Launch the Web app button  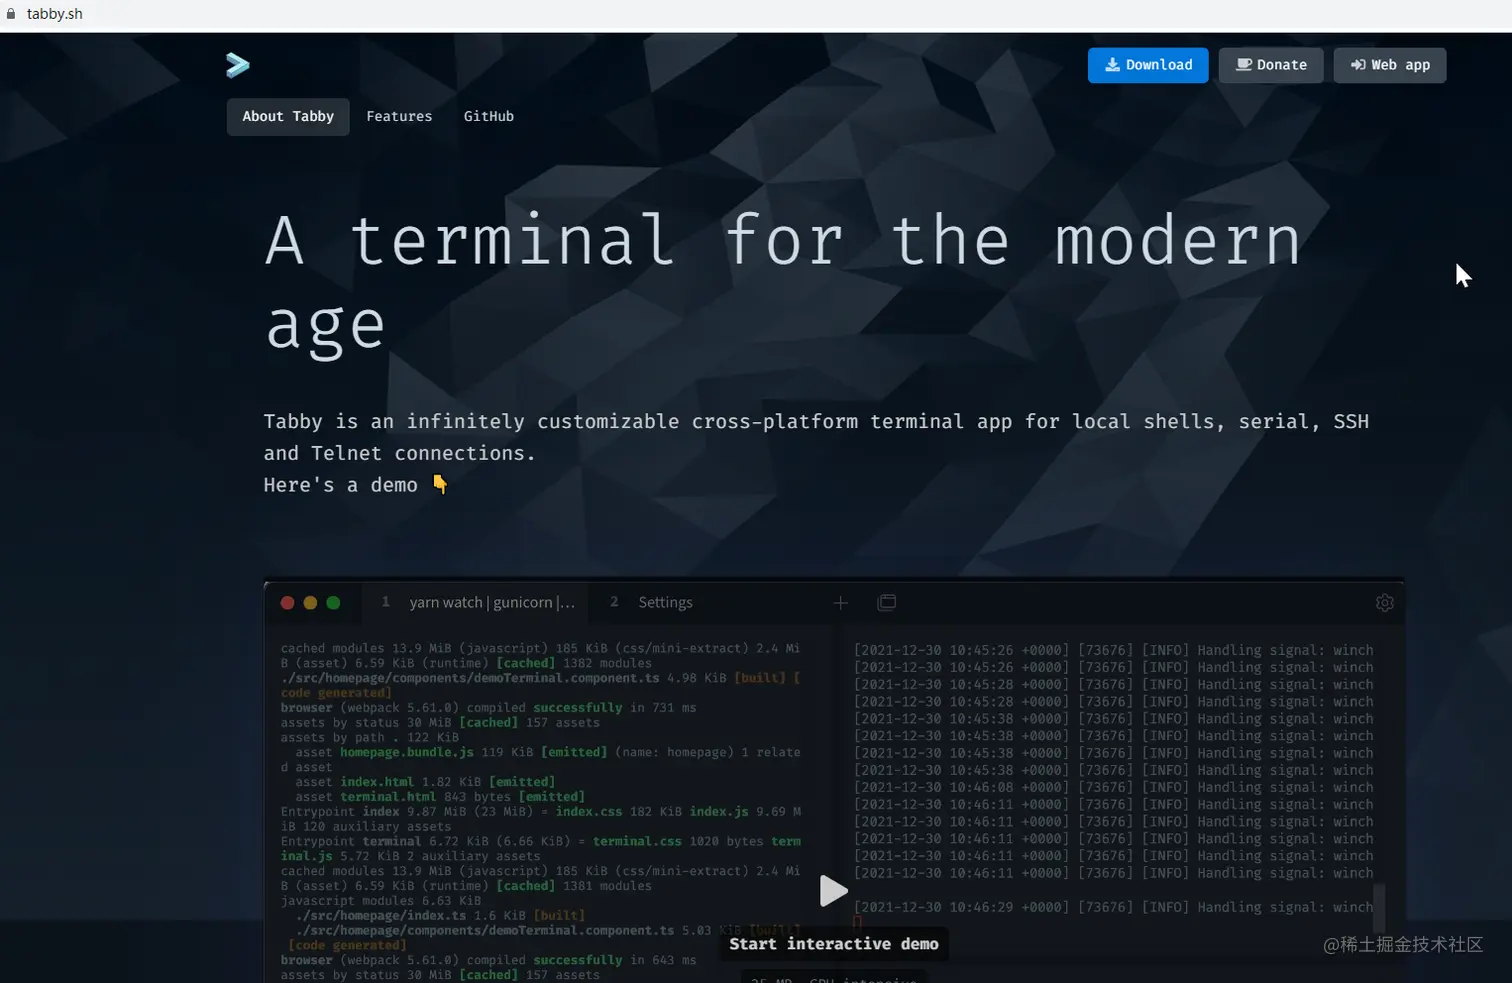click(1390, 65)
